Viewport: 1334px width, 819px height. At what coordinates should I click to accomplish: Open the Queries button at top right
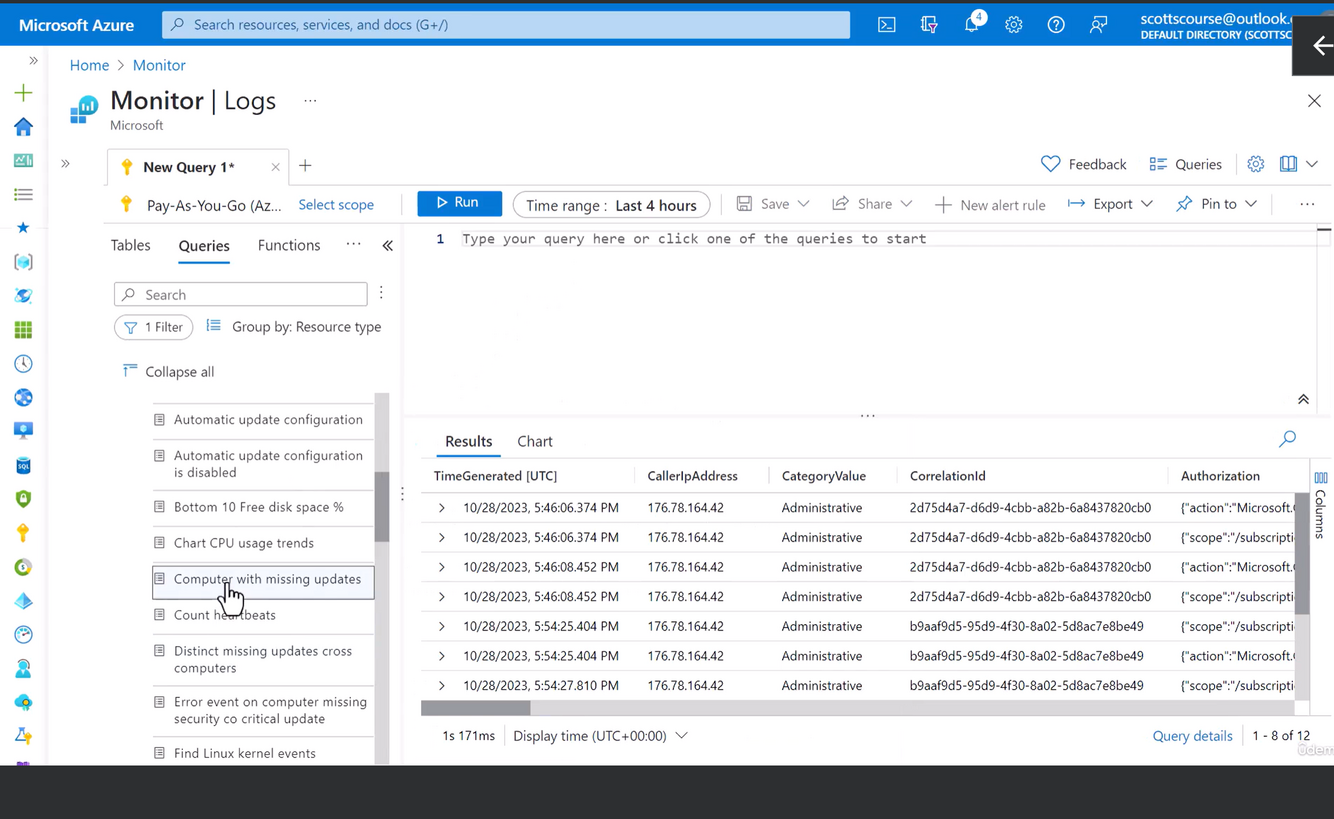1185,164
